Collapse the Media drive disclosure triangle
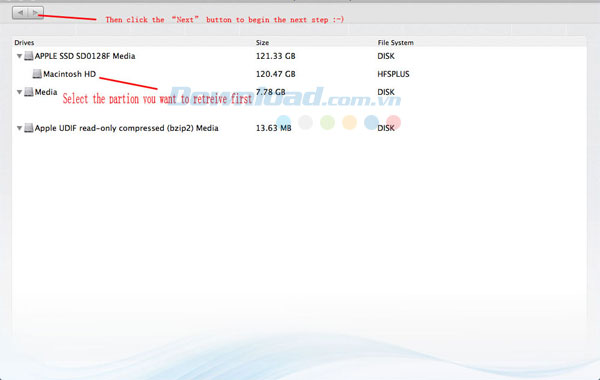The height and width of the screenshot is (380, 600). click(19, 92)
